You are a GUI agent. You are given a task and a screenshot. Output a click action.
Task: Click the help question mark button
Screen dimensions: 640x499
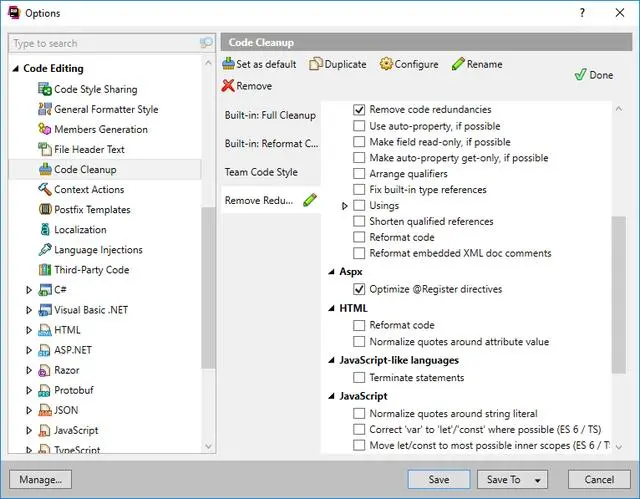582,13
